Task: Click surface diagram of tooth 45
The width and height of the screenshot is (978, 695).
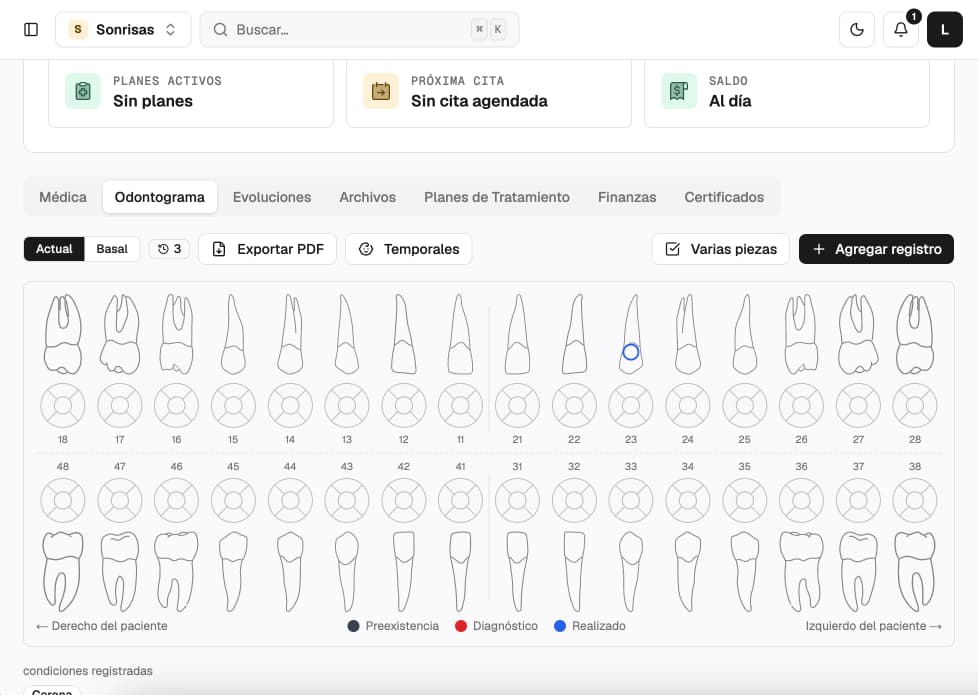Action: (233, 500)
